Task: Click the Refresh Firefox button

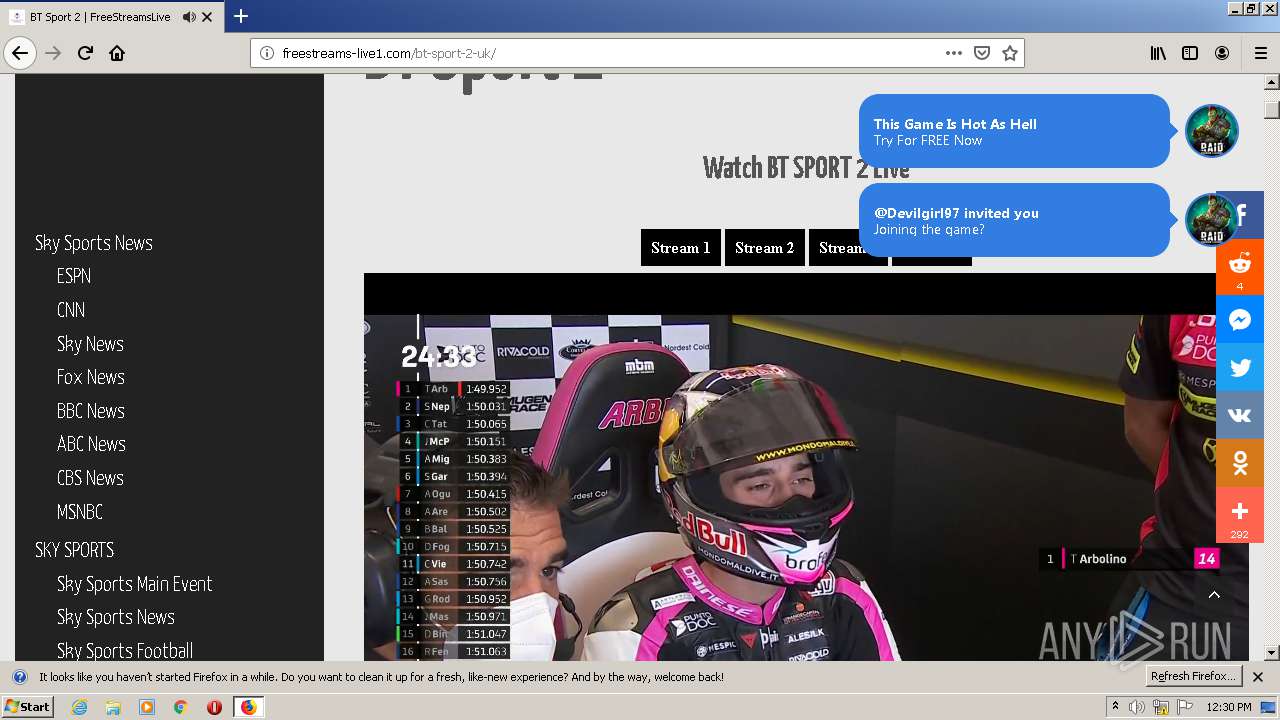Action: [1194, 677]
